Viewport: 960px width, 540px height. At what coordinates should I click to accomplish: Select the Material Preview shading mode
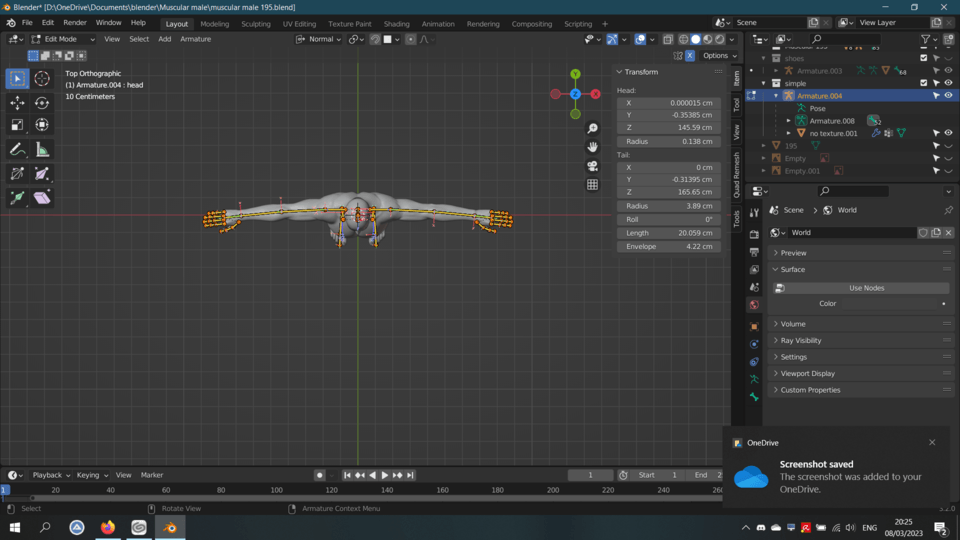click(x=708, y=39)
